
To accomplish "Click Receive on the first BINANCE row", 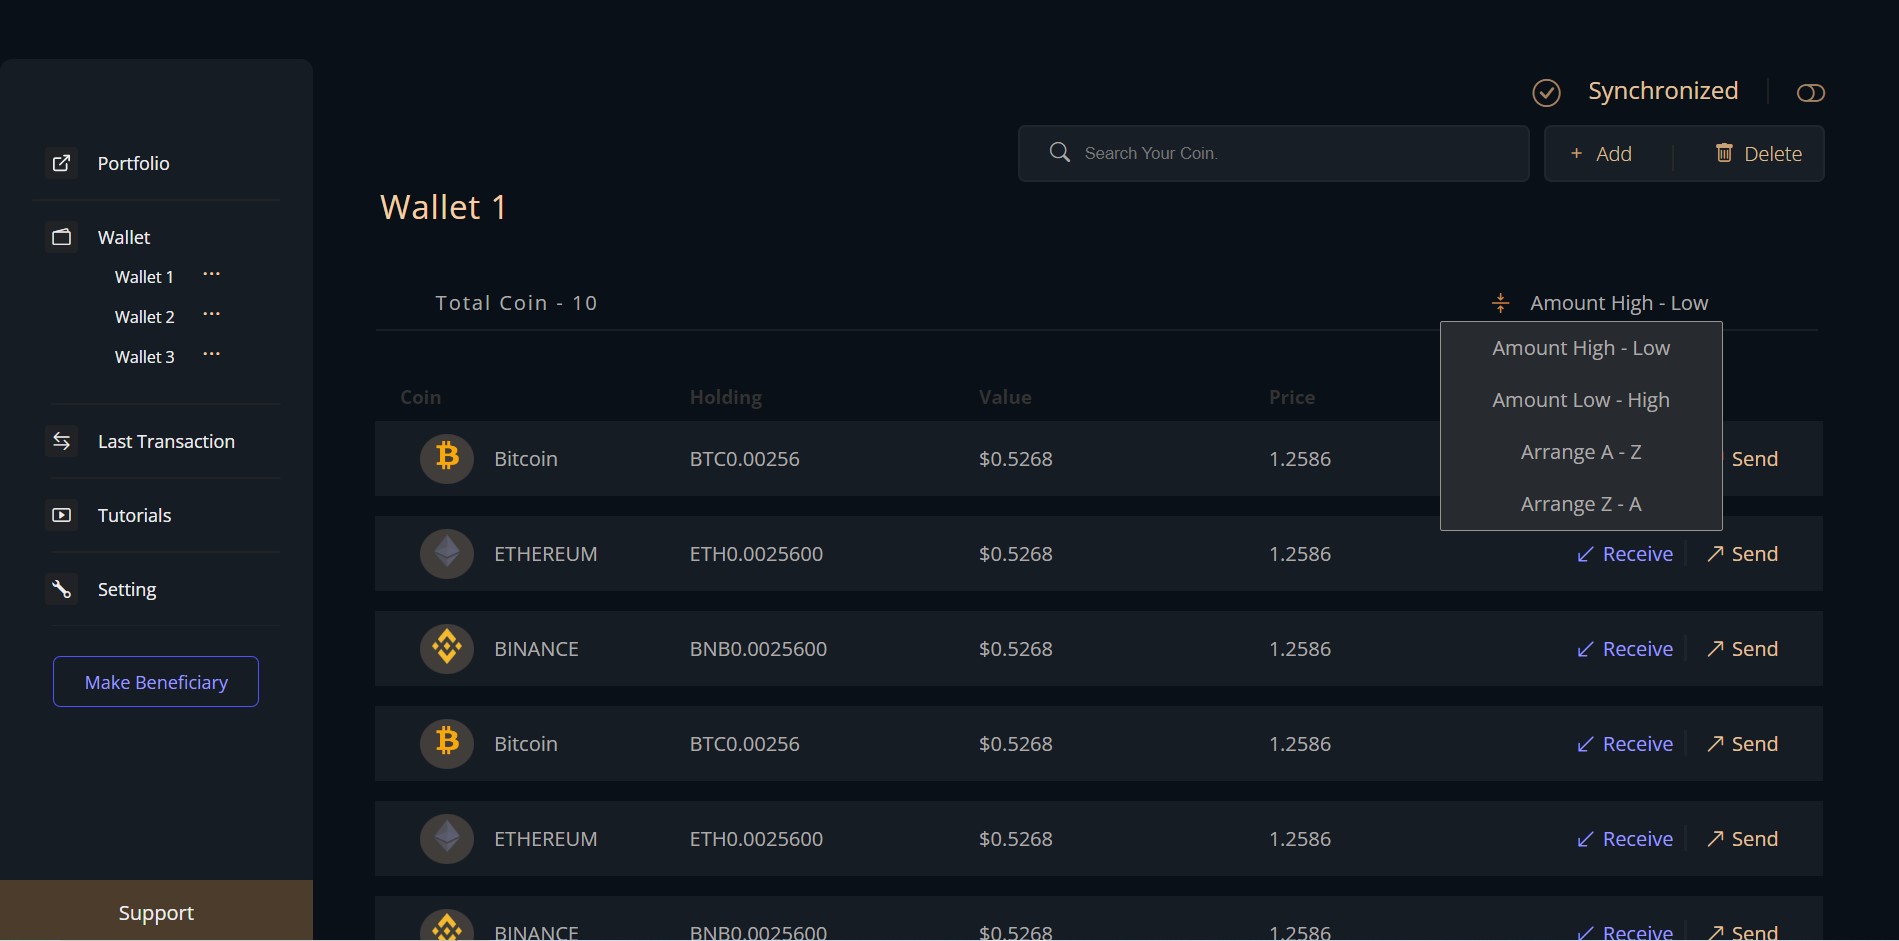I will tap(1625, 649).
